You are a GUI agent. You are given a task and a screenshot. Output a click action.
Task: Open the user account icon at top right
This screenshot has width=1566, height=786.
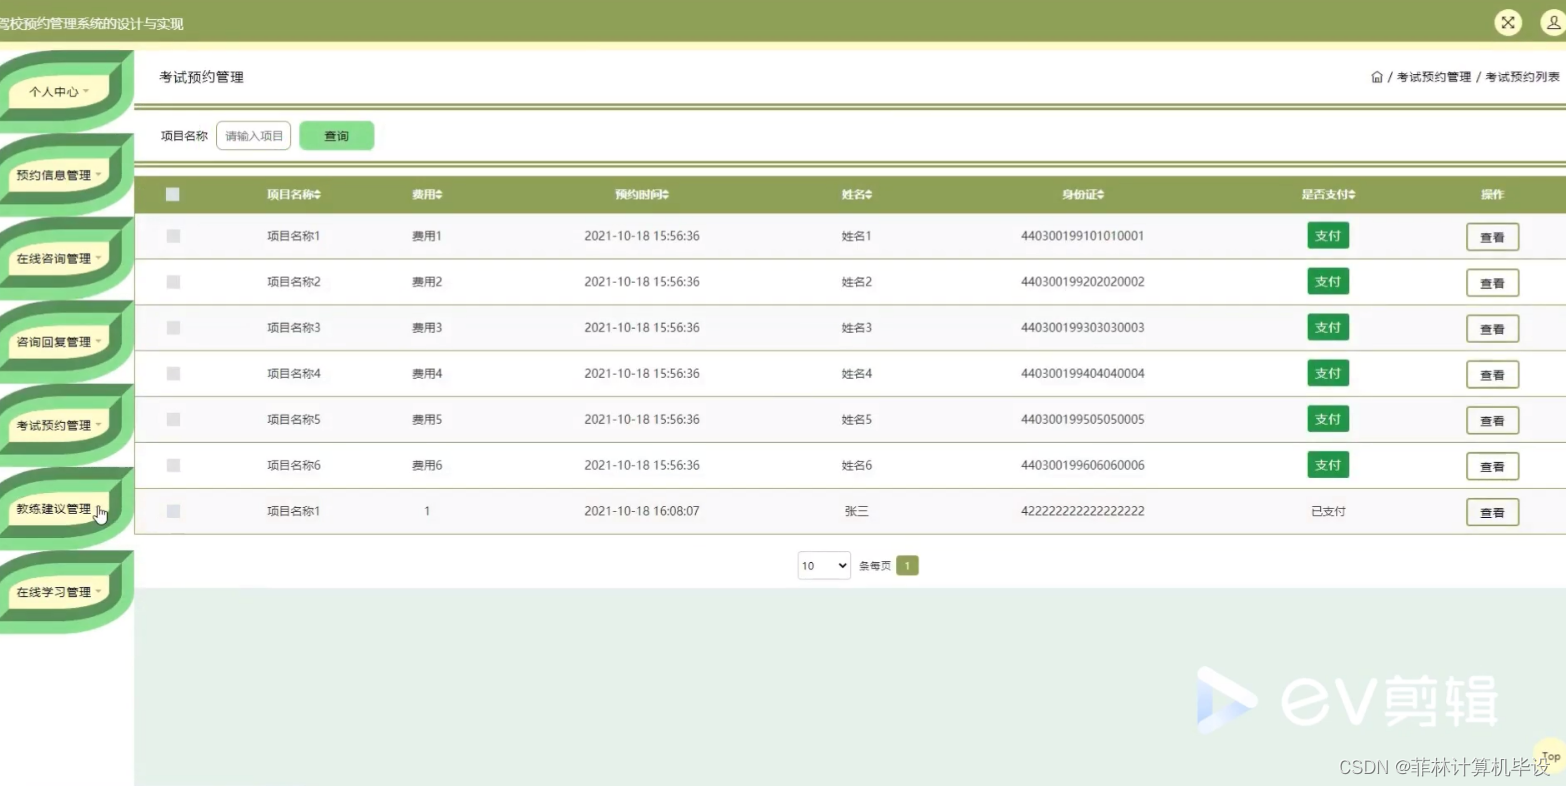(1553, 21)
